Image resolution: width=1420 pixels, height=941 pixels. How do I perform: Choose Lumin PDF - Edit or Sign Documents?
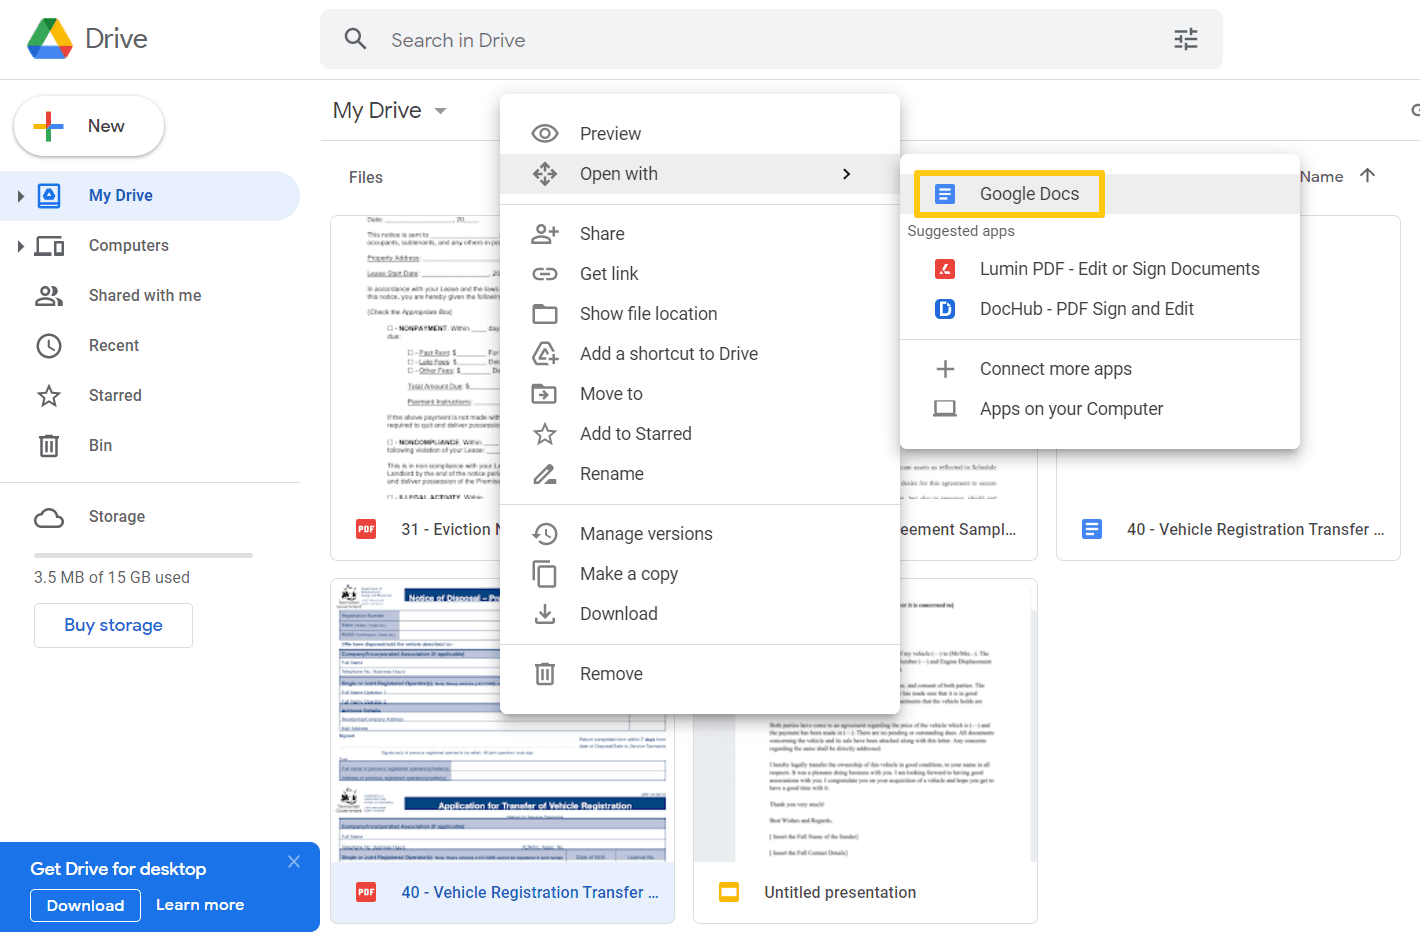1100,269
